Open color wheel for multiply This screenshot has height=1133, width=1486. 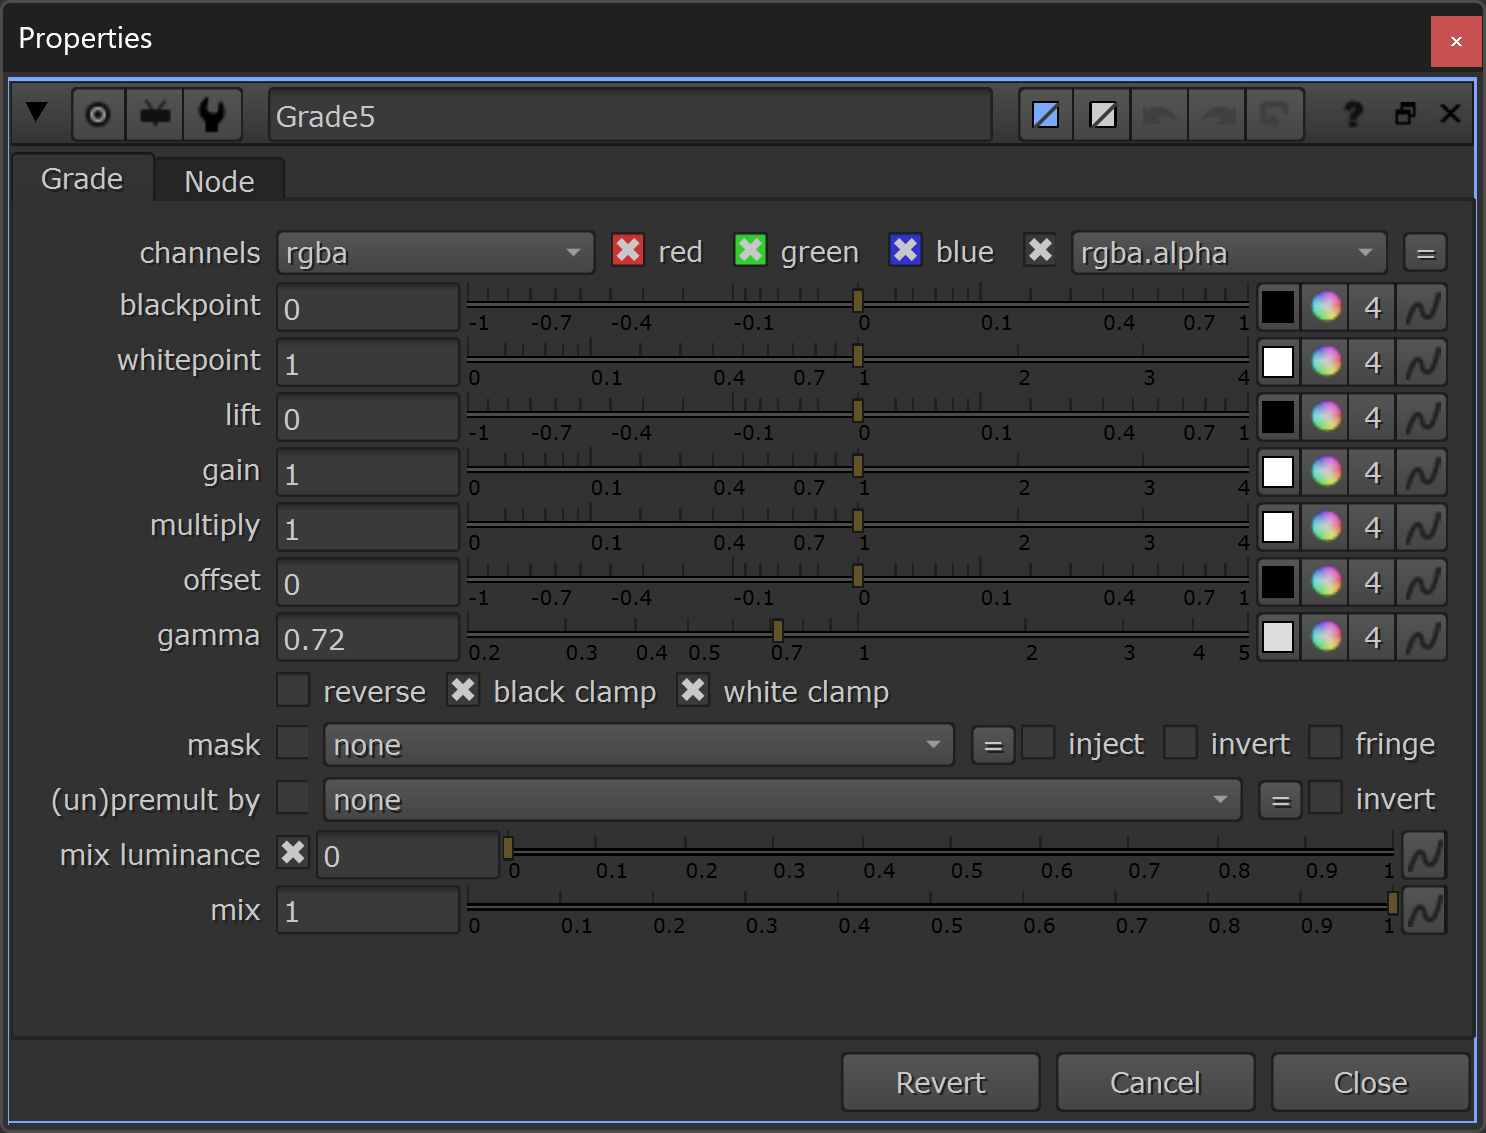1326,527
